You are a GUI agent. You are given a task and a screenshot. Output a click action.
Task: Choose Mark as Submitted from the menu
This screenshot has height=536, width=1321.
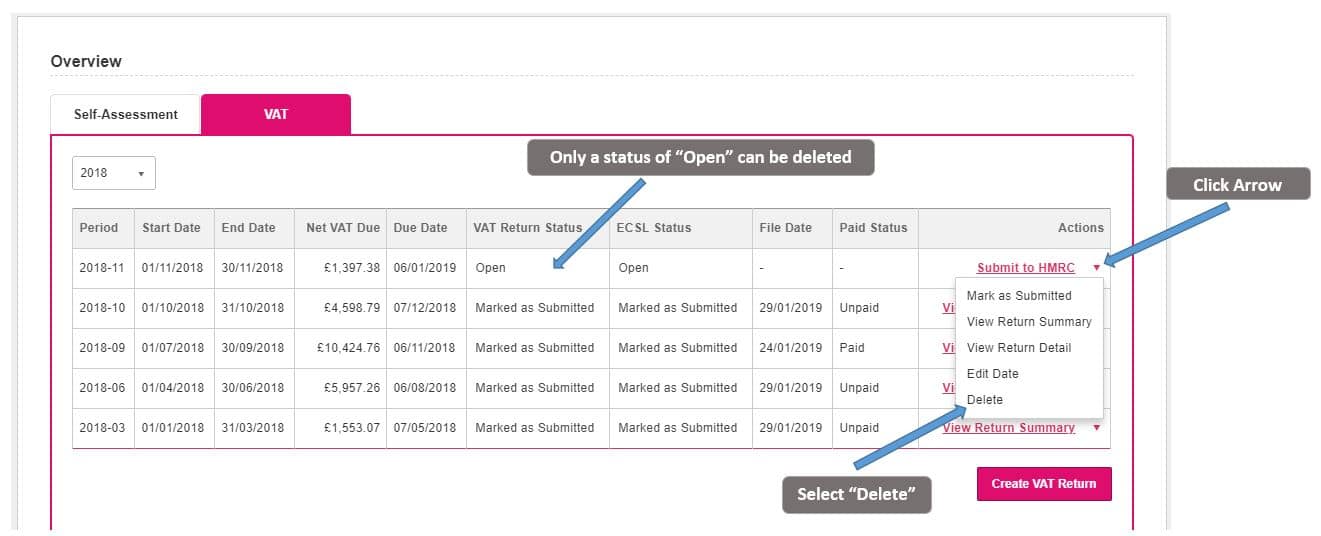[x=1018, y=296]
